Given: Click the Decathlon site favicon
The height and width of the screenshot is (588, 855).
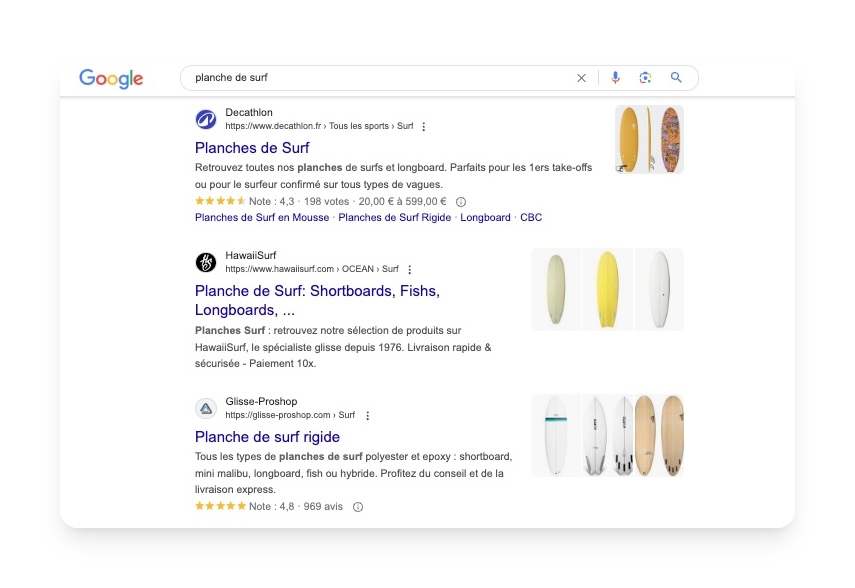Looking at the screenshot, I should 206,120.
